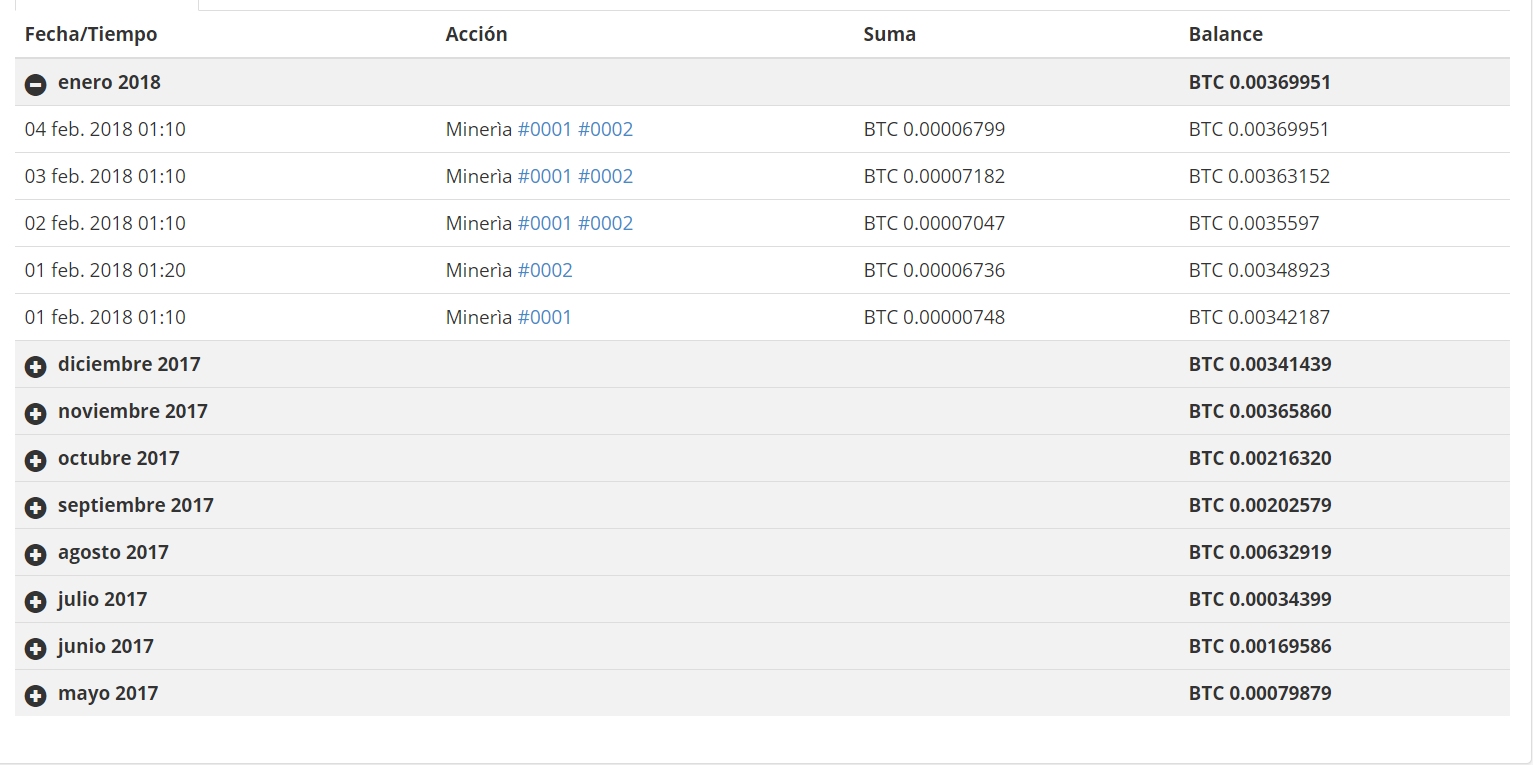Open #0001 link in 04 feb. row

point(544,129)
